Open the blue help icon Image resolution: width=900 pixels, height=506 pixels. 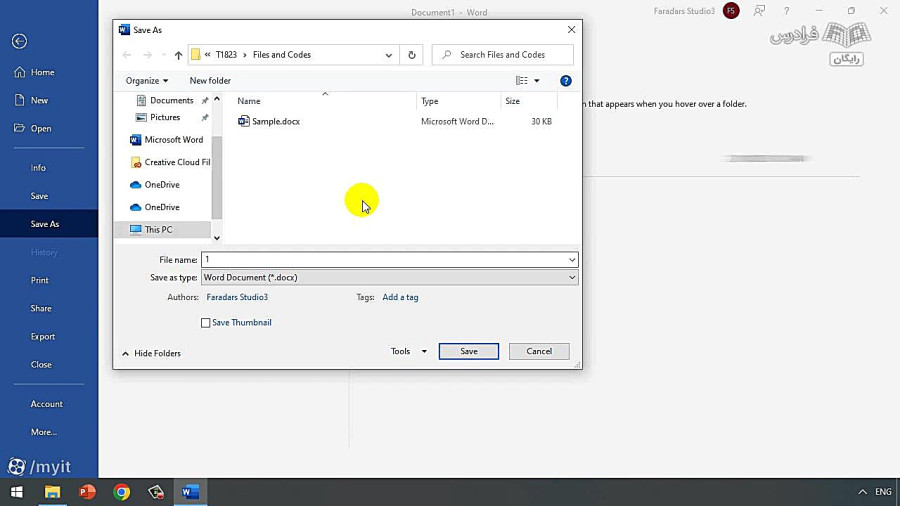[565, 81]
